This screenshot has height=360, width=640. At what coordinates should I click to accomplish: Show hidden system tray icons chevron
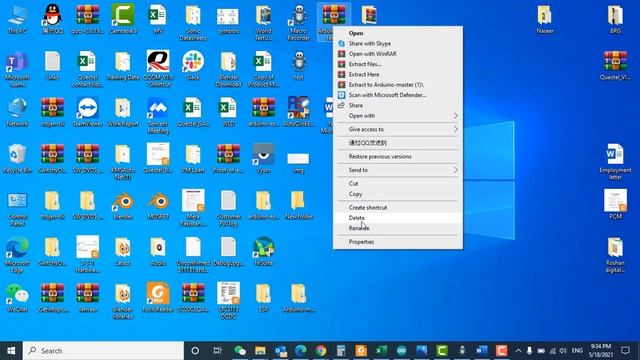click(518, 351)
